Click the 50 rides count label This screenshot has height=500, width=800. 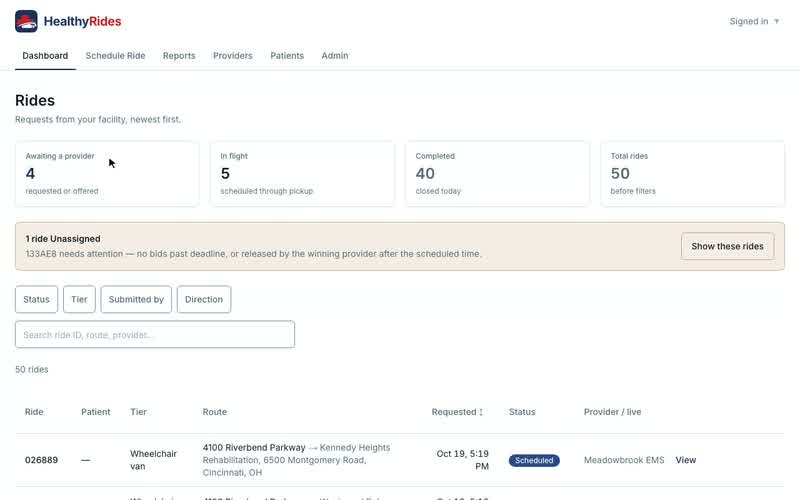32,369
